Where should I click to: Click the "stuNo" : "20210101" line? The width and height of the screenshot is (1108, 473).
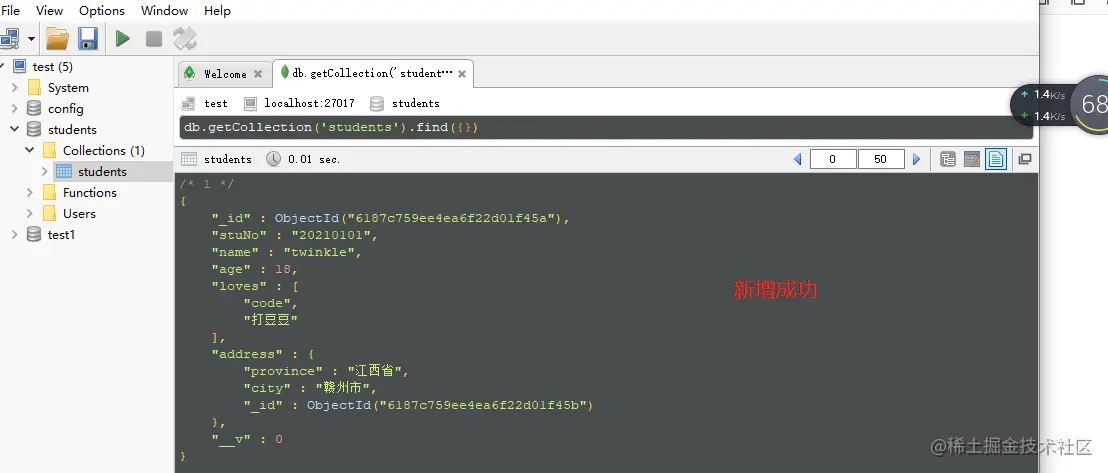click(x=295, y=235)
